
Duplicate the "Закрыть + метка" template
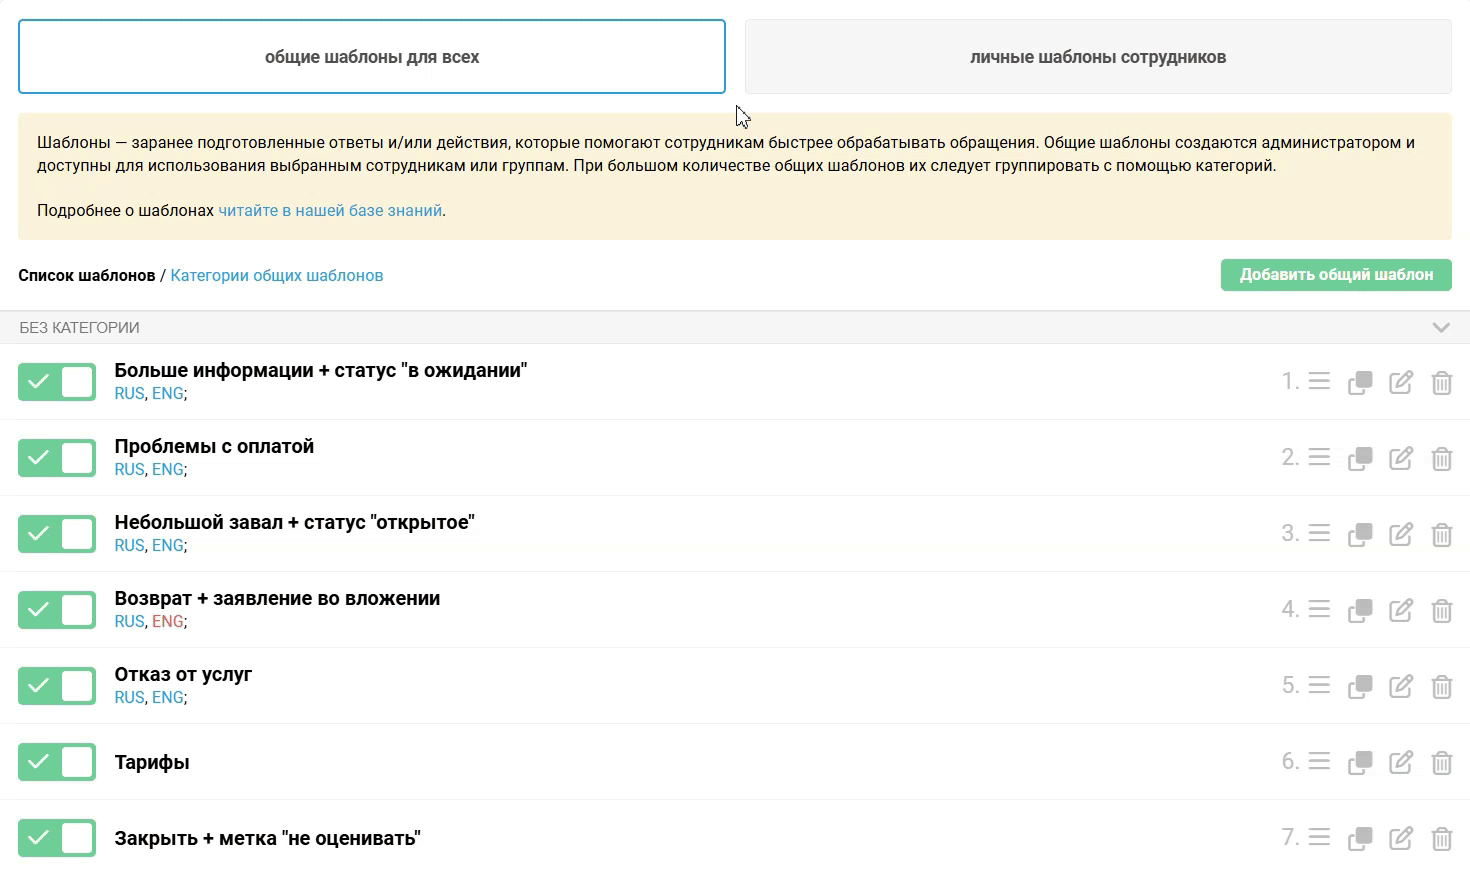coord(1360,838)
